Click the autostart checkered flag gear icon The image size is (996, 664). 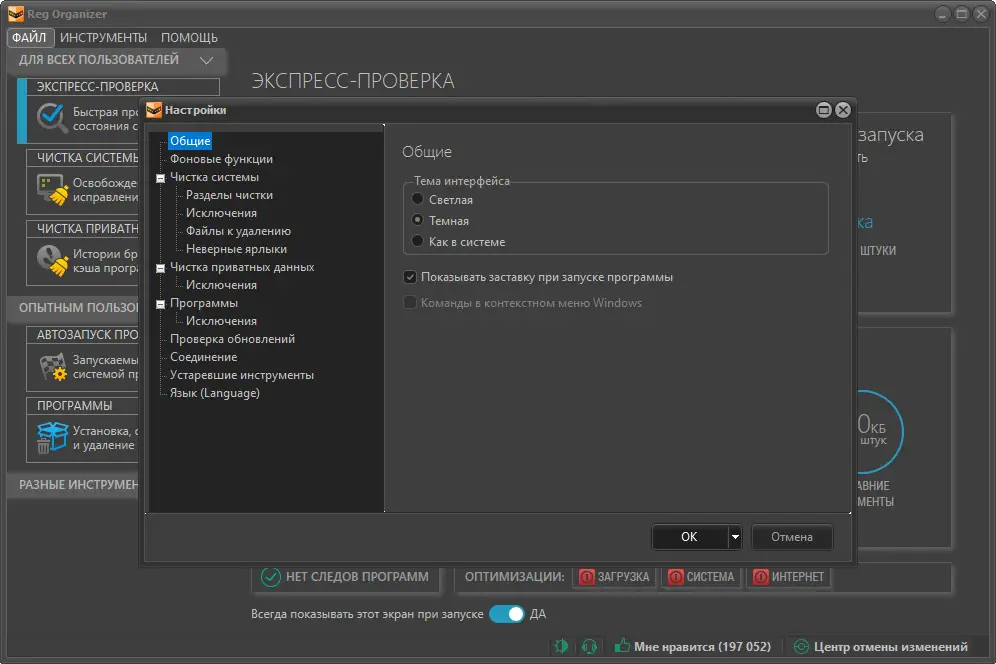click(53, 367)
